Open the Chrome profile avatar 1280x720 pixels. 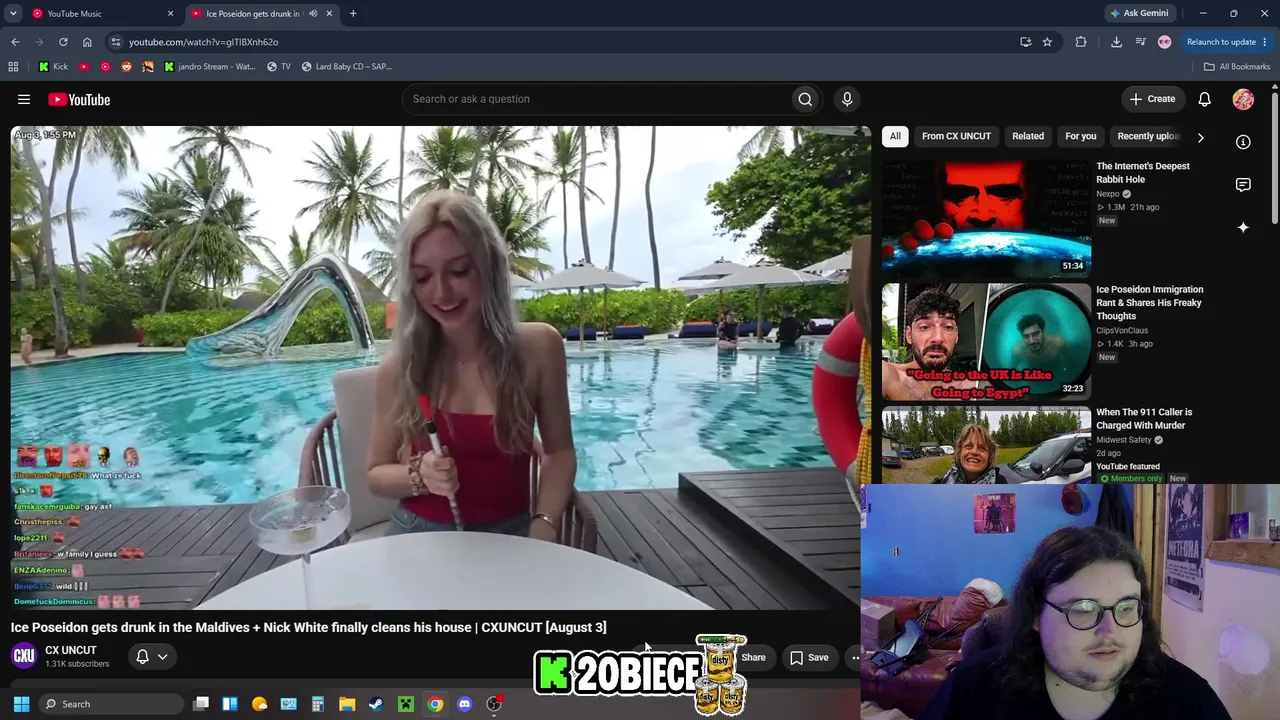(x=1164, y=42)
